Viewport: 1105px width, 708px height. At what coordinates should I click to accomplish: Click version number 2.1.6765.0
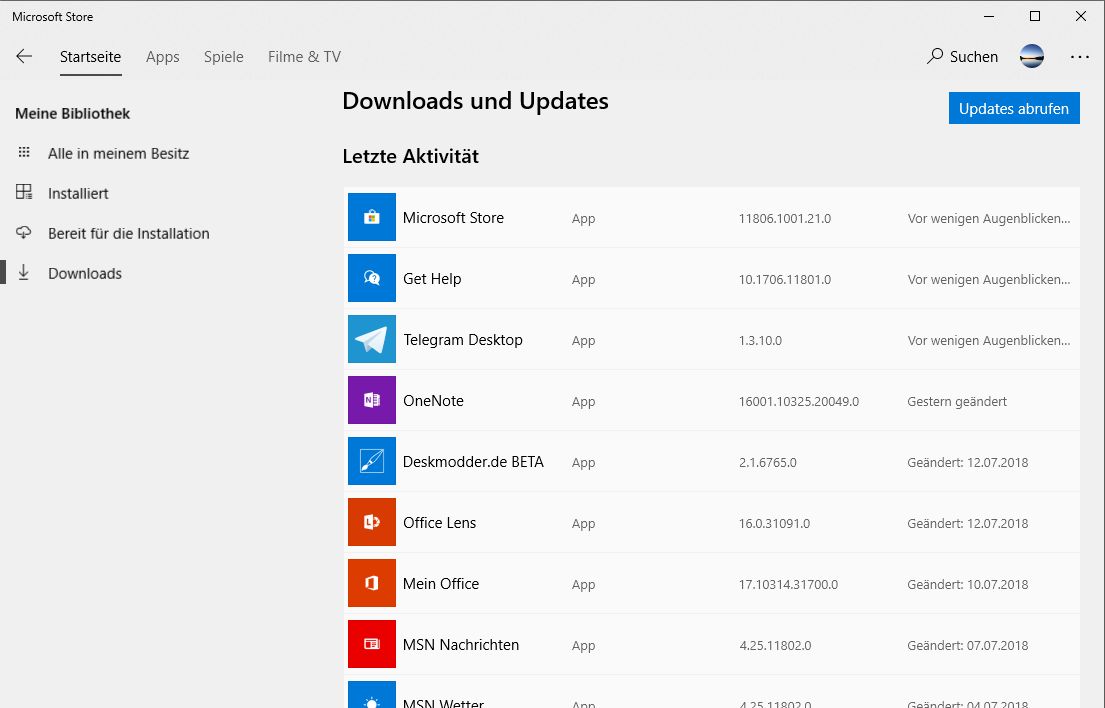(x=768, y=463)
